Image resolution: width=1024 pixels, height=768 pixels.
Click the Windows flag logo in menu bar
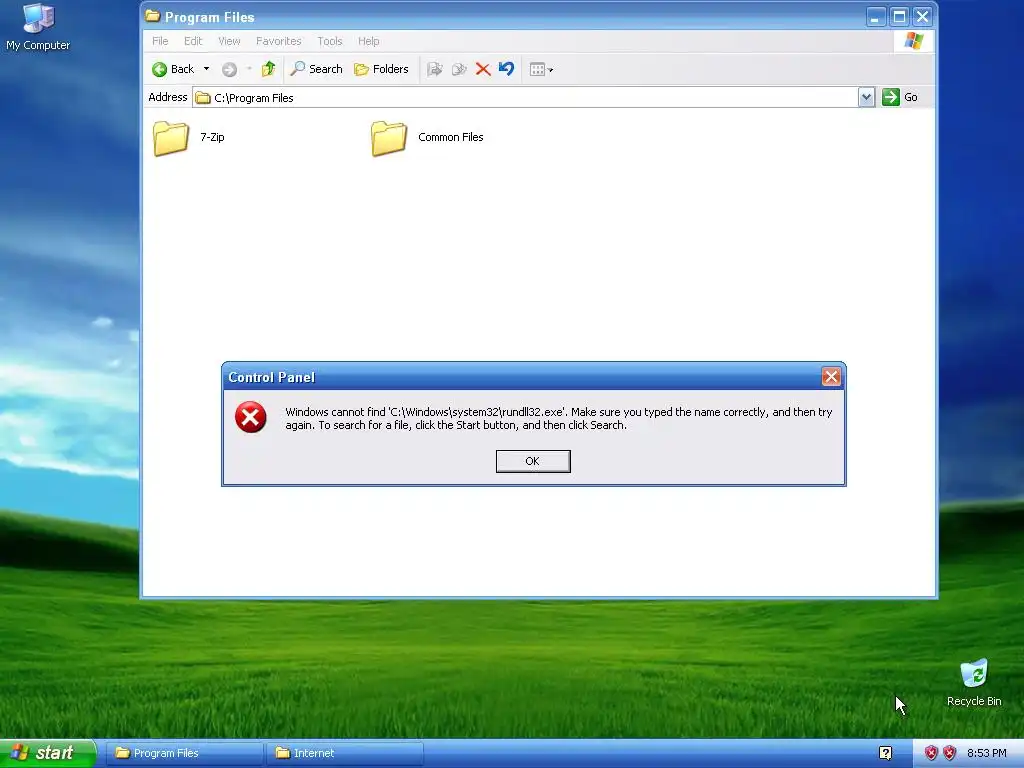point(914,41)
